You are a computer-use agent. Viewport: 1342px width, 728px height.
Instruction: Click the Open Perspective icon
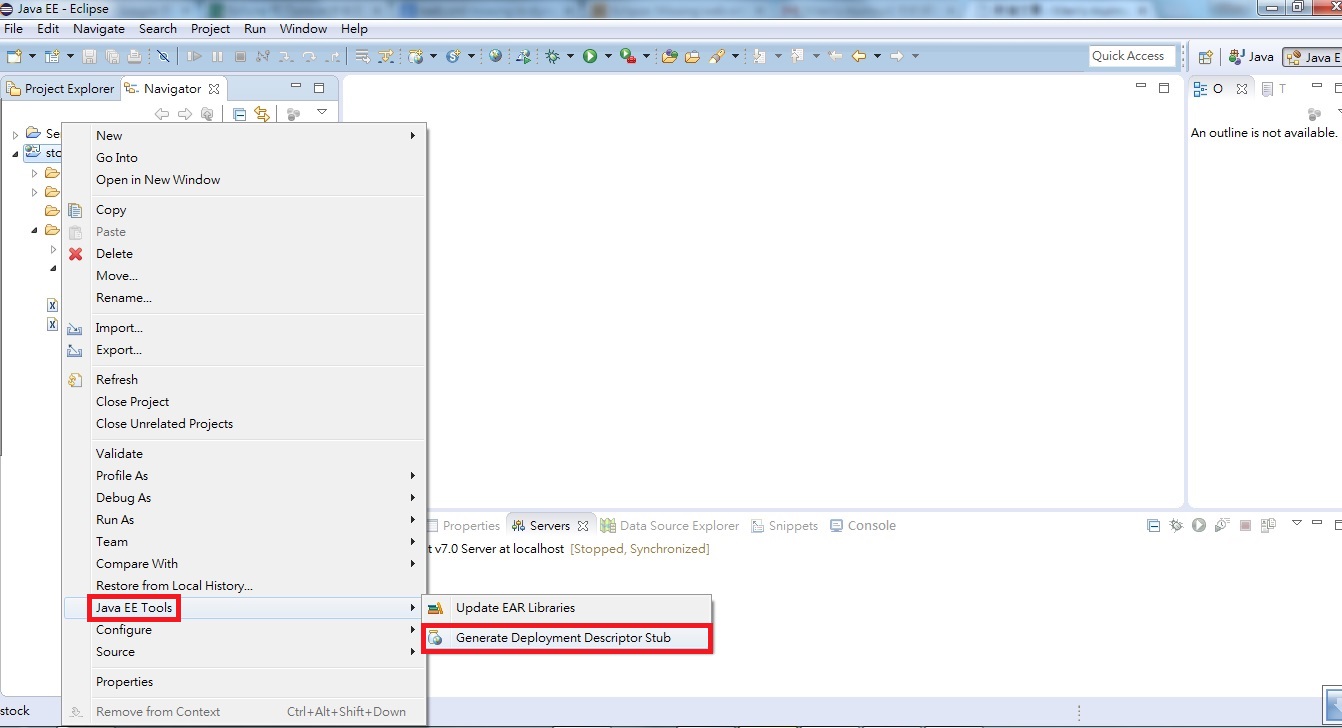[1206, 57]
